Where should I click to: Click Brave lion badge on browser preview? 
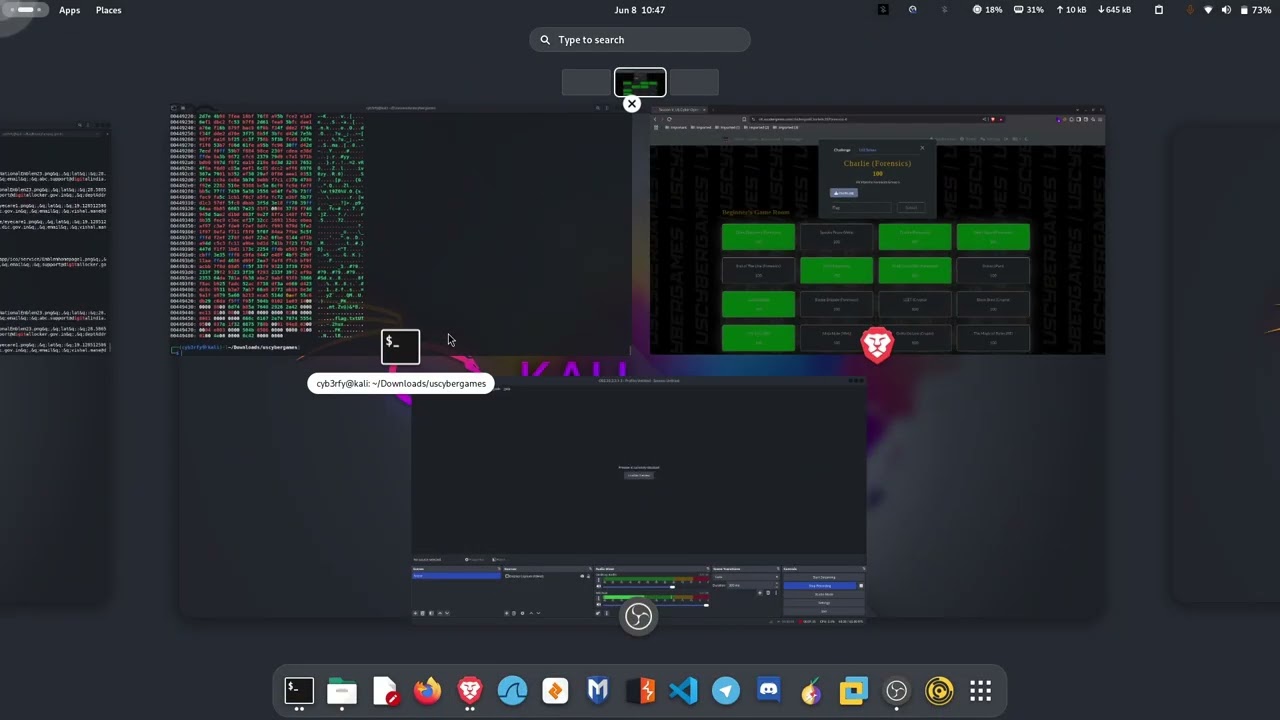(x=877, y=345)
